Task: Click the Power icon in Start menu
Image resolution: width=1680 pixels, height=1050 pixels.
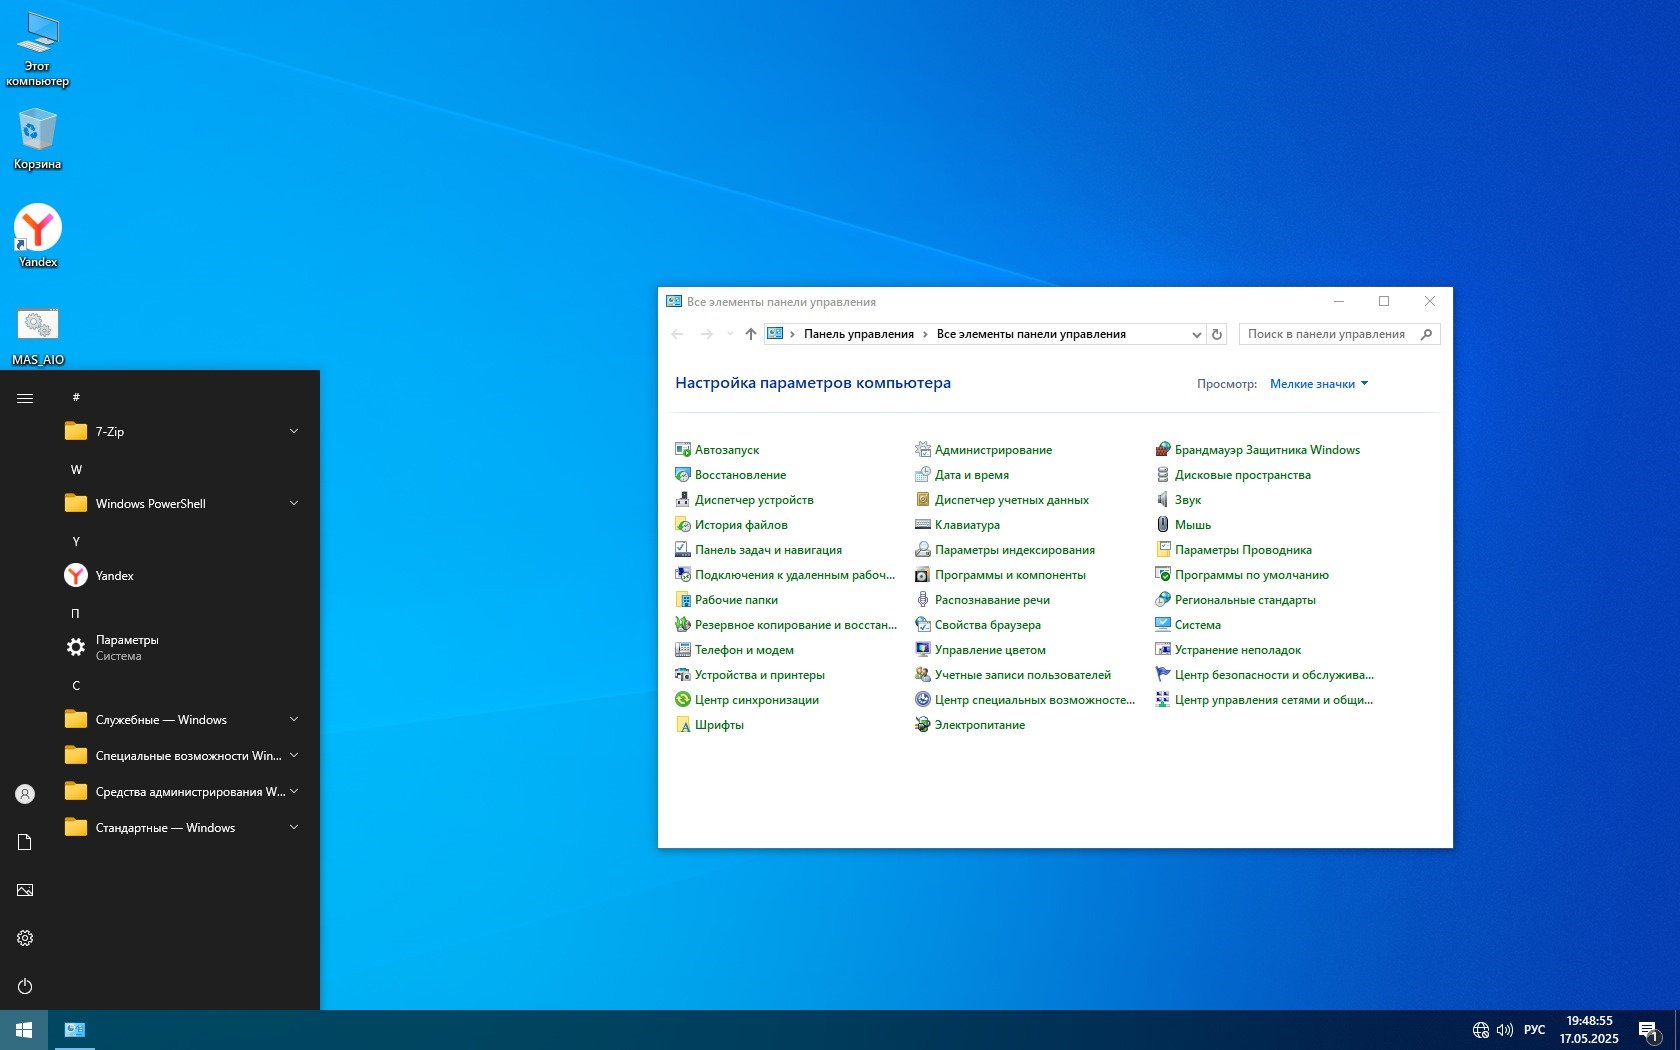Action: coord(25,986)
